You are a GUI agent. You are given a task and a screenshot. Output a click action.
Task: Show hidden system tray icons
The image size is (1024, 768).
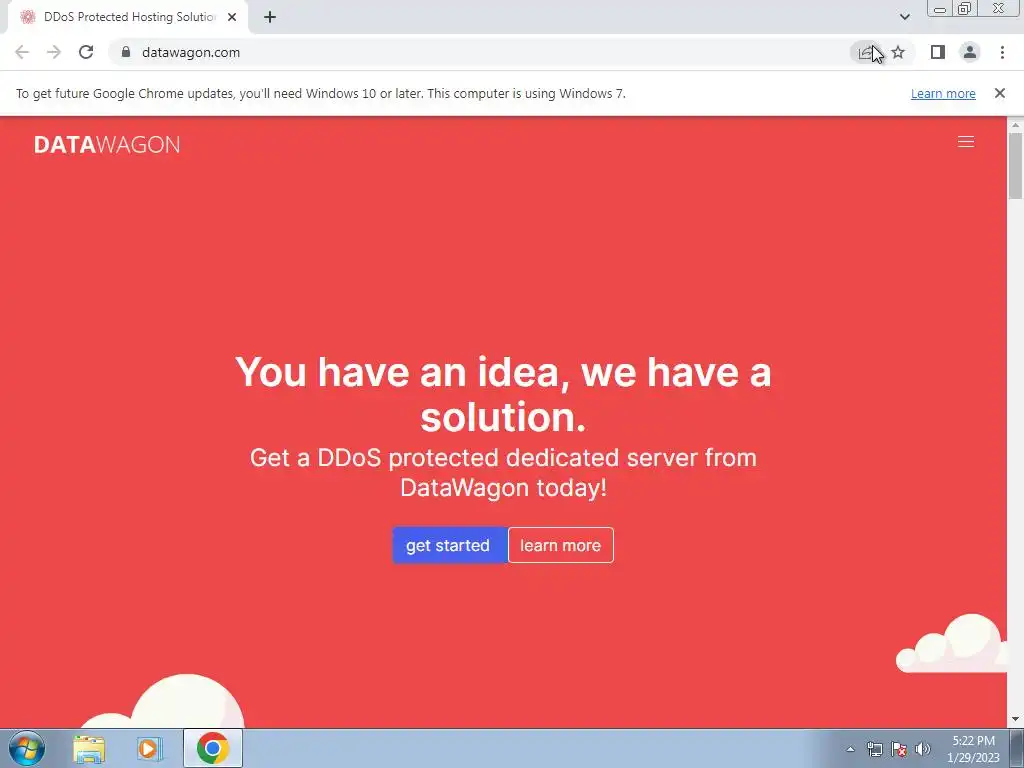point(850,749)
